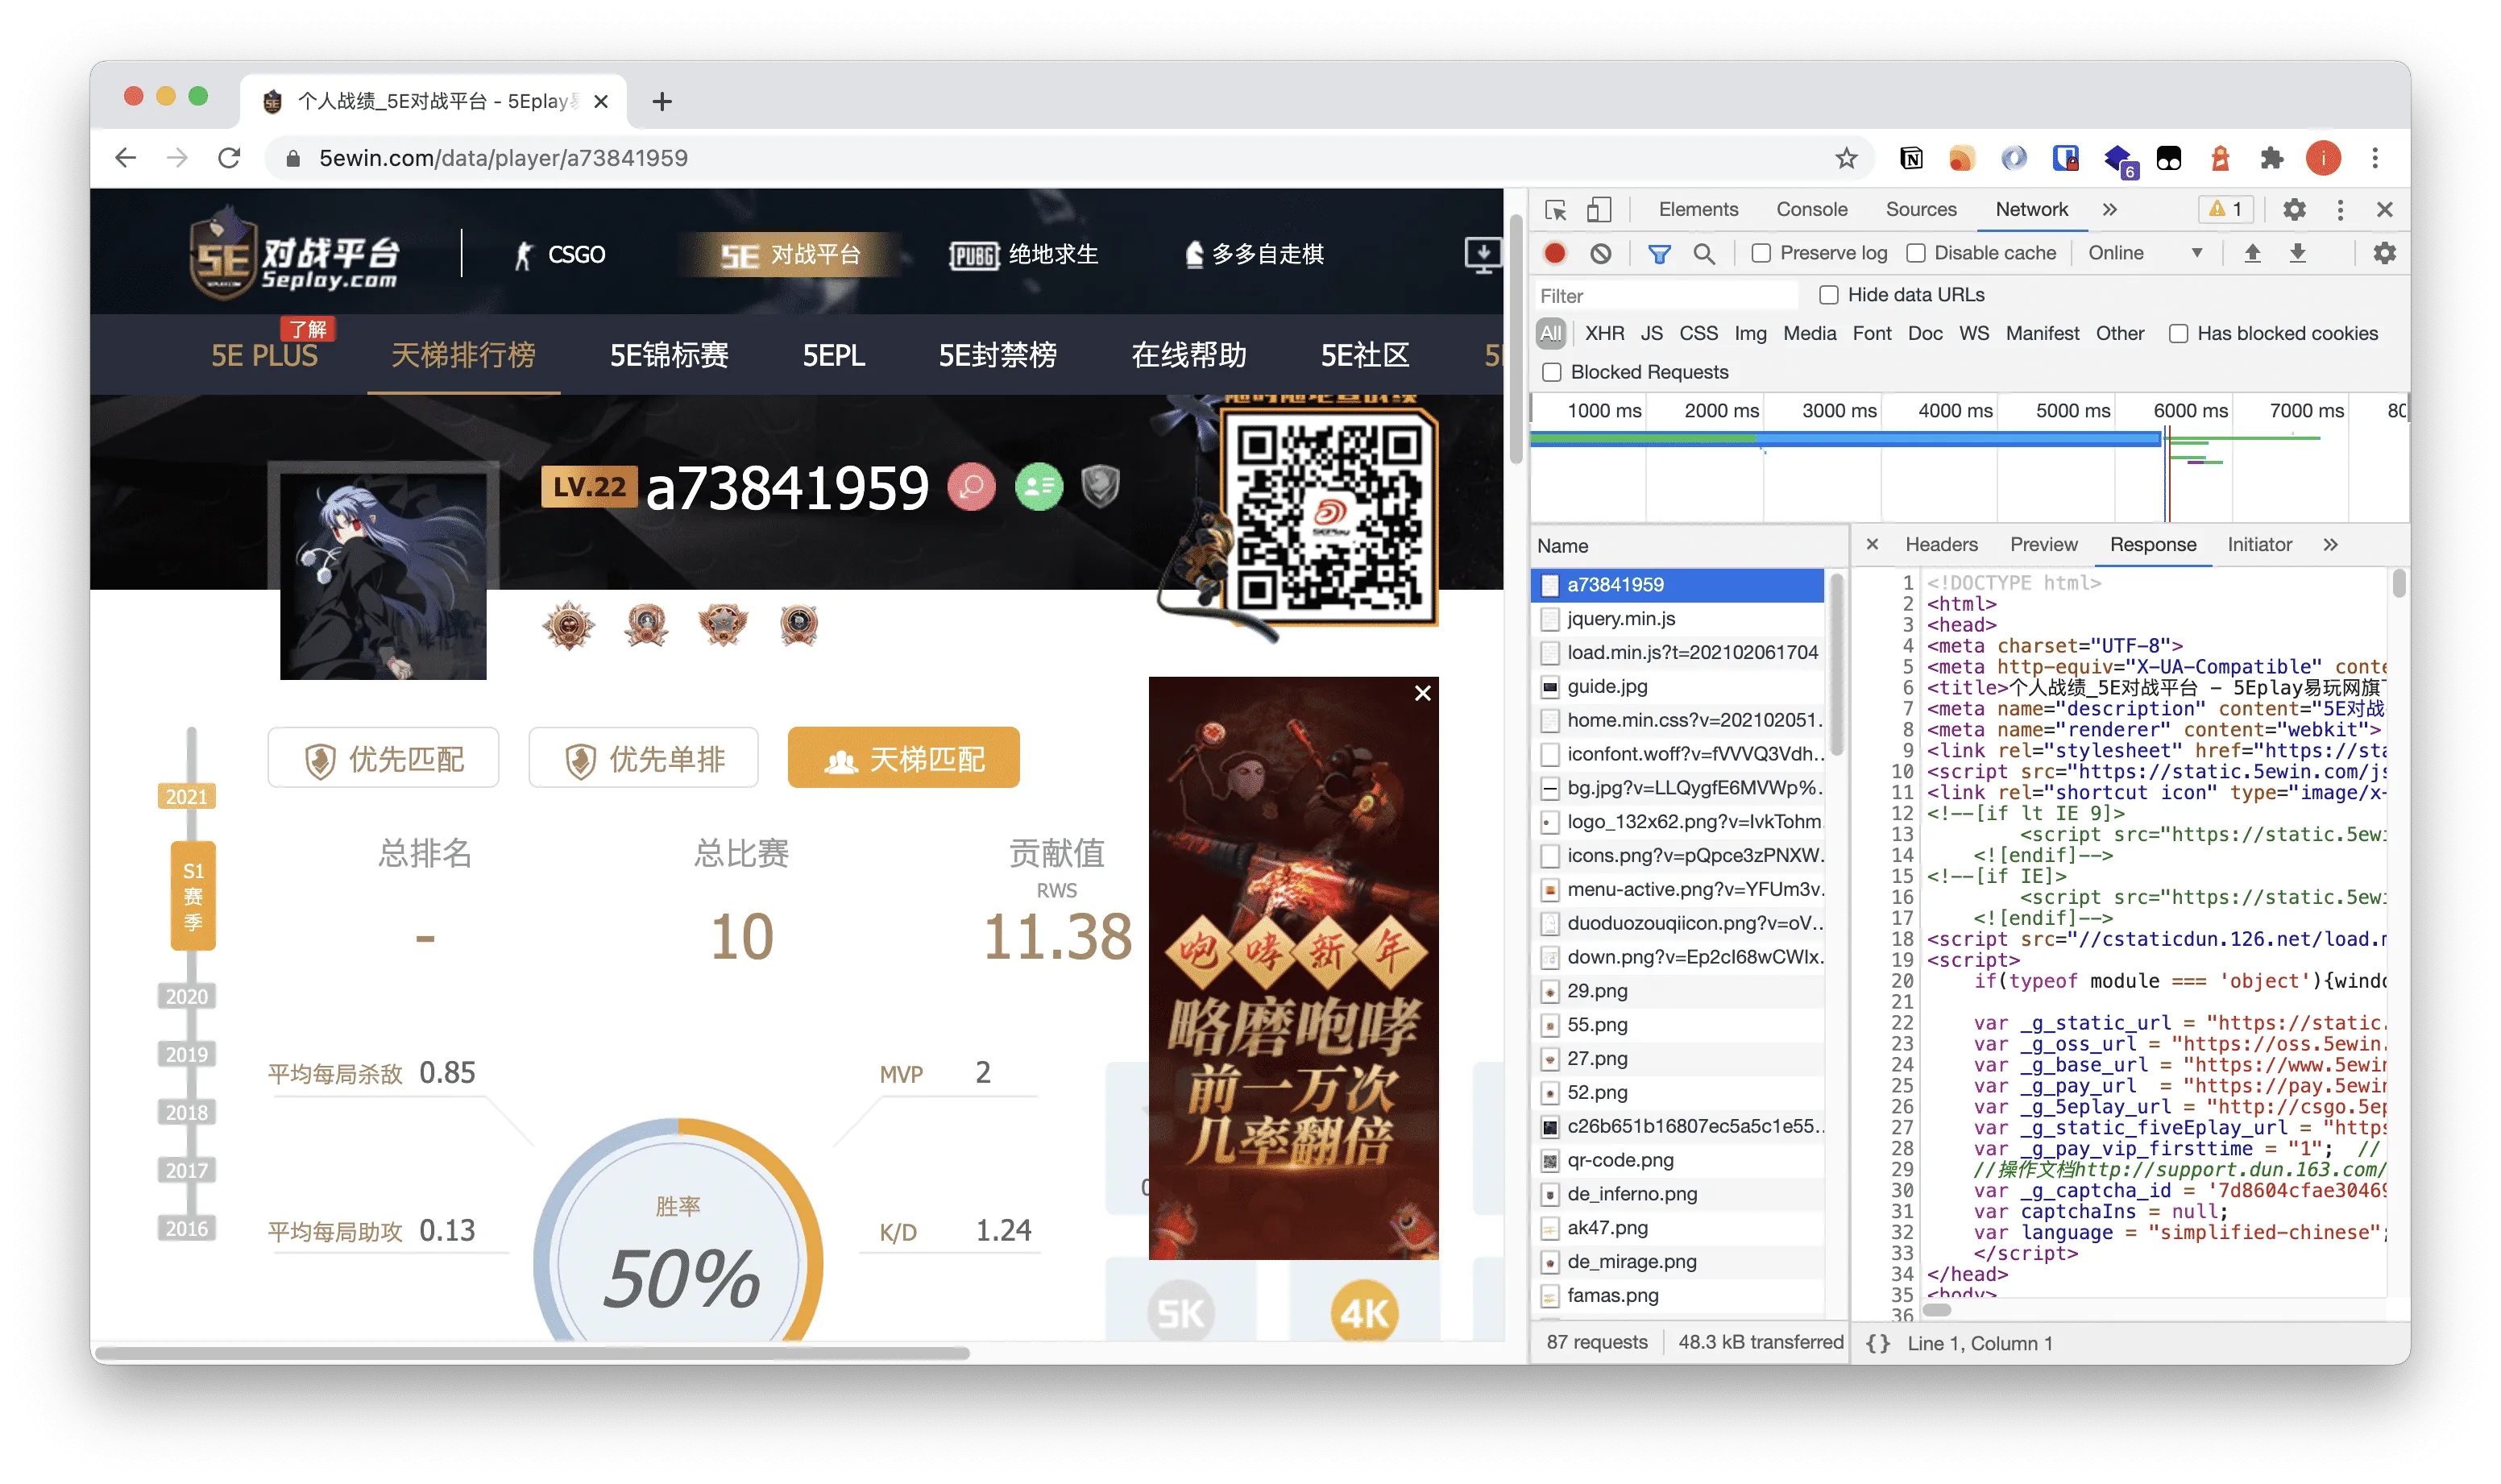Switch to Elements panel
Image resolution: width=2501 pixels, height=1484 pixels.
[1698, 210]
